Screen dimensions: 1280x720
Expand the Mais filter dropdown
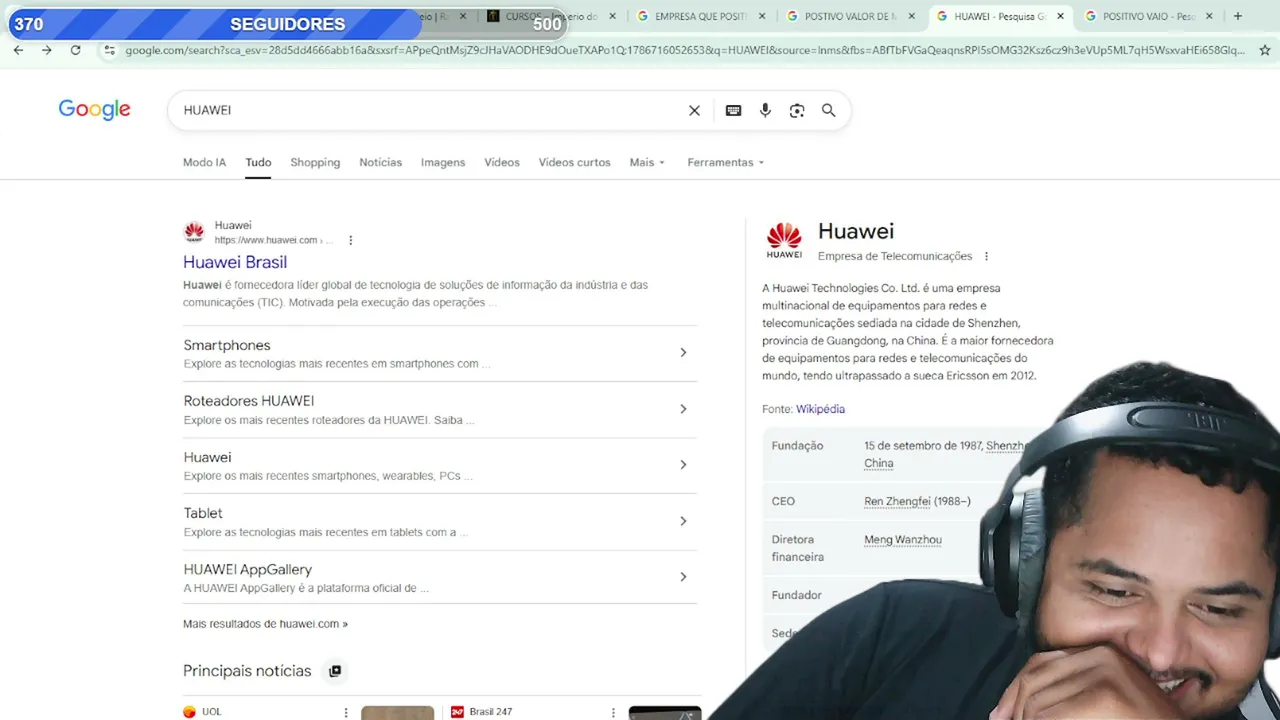[647, 162]
